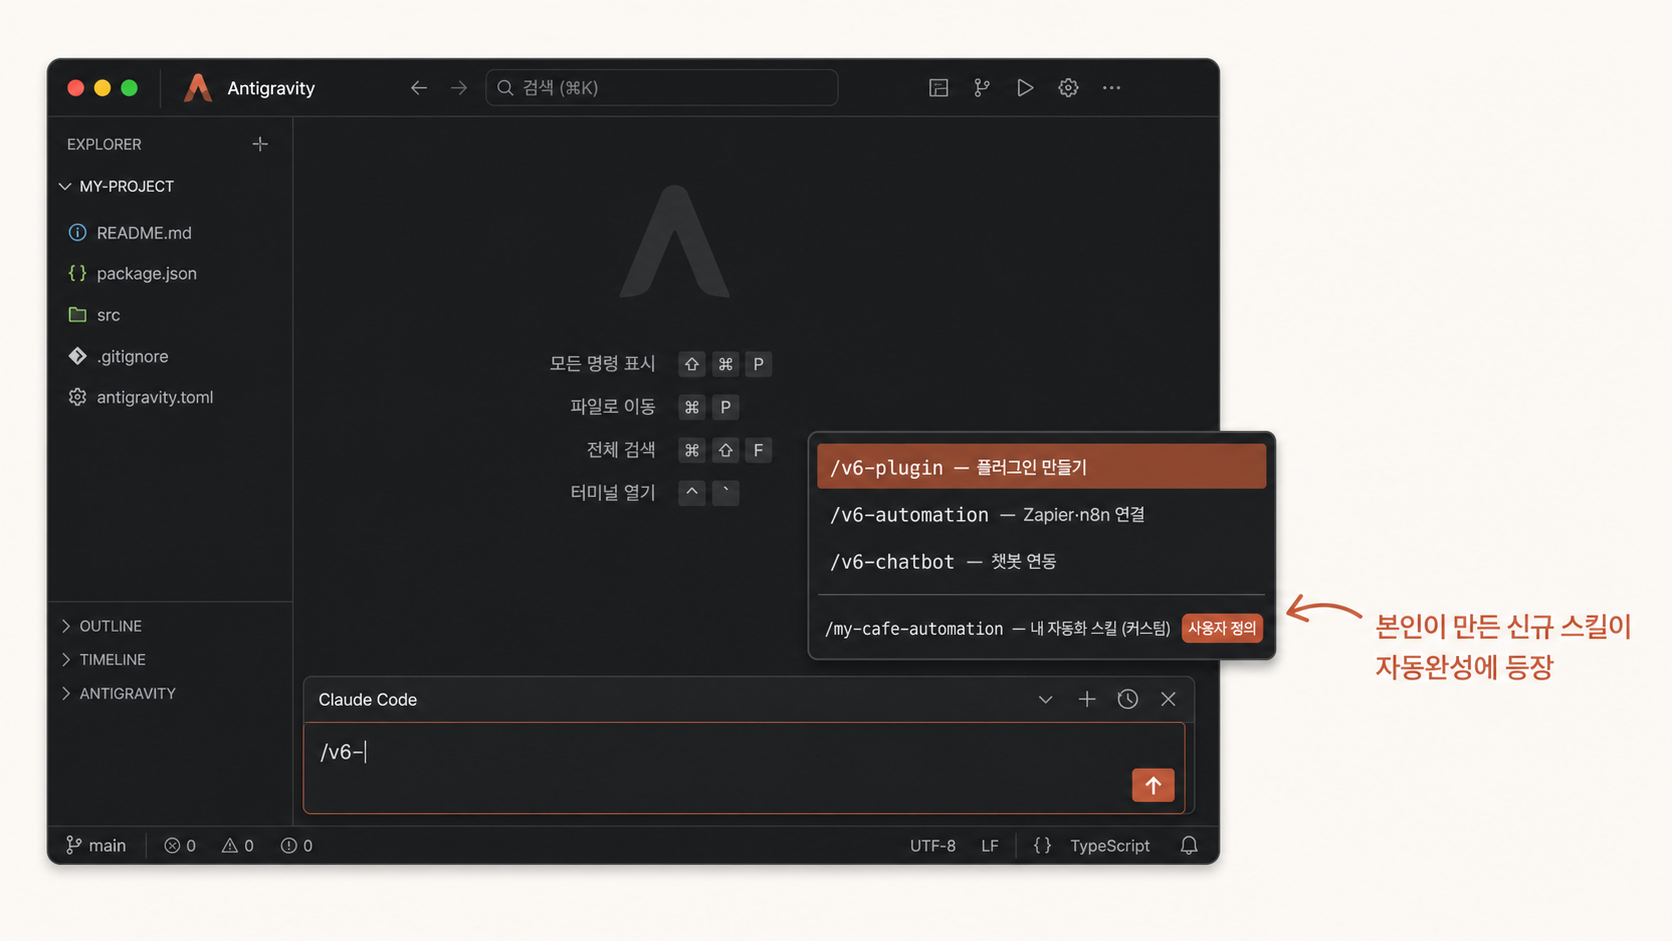Screen dimensions: 1672x941
Task: Click the git icon beside .gitignore
Action: pos(77,356)
